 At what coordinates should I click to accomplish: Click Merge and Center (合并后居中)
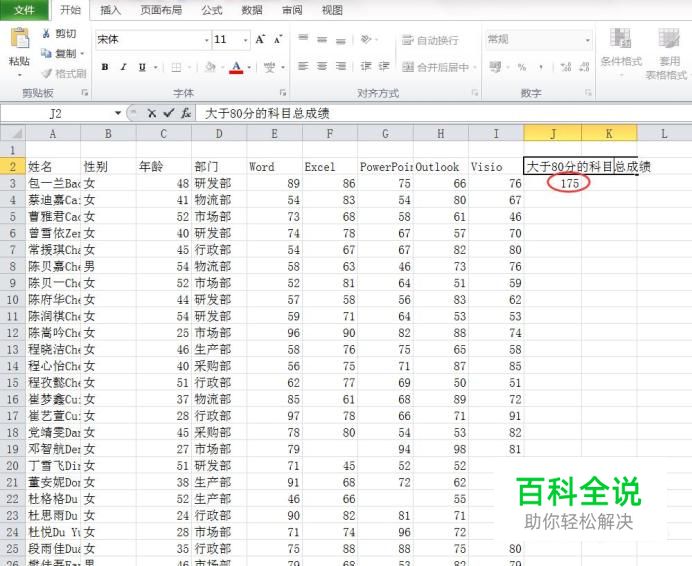point(435,67)
